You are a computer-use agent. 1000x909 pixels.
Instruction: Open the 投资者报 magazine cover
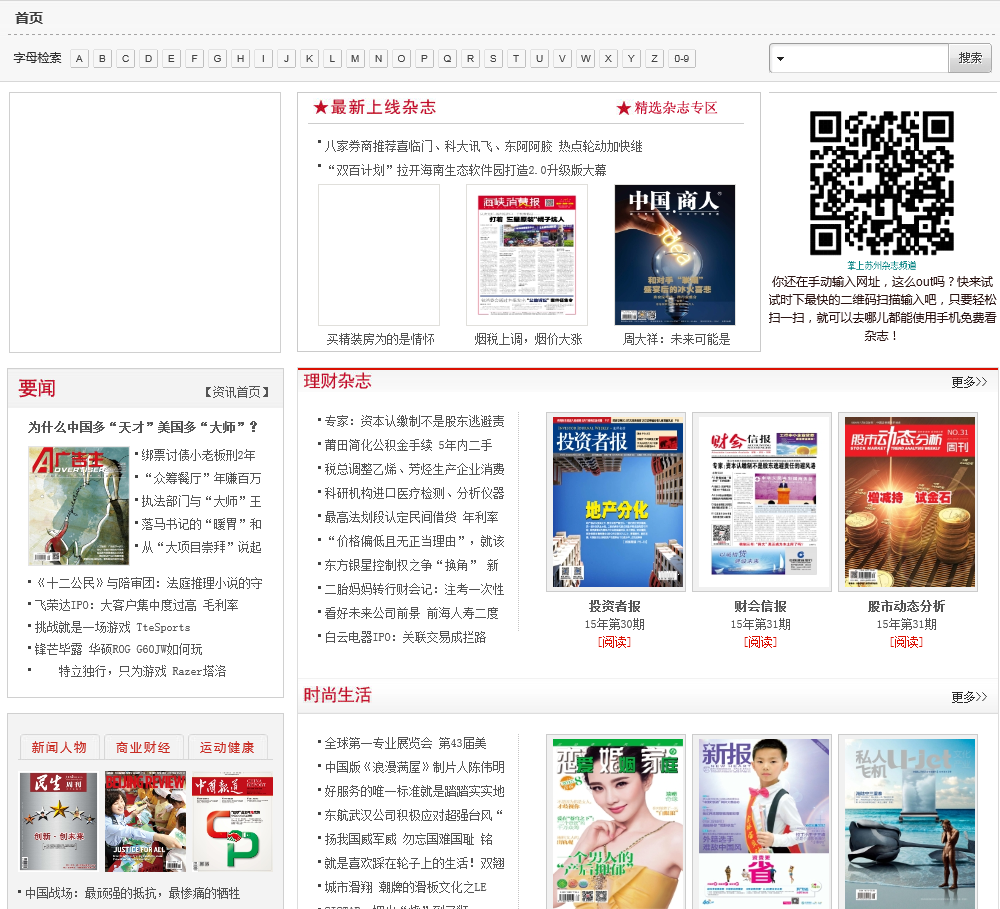click(x=615, y=502)
